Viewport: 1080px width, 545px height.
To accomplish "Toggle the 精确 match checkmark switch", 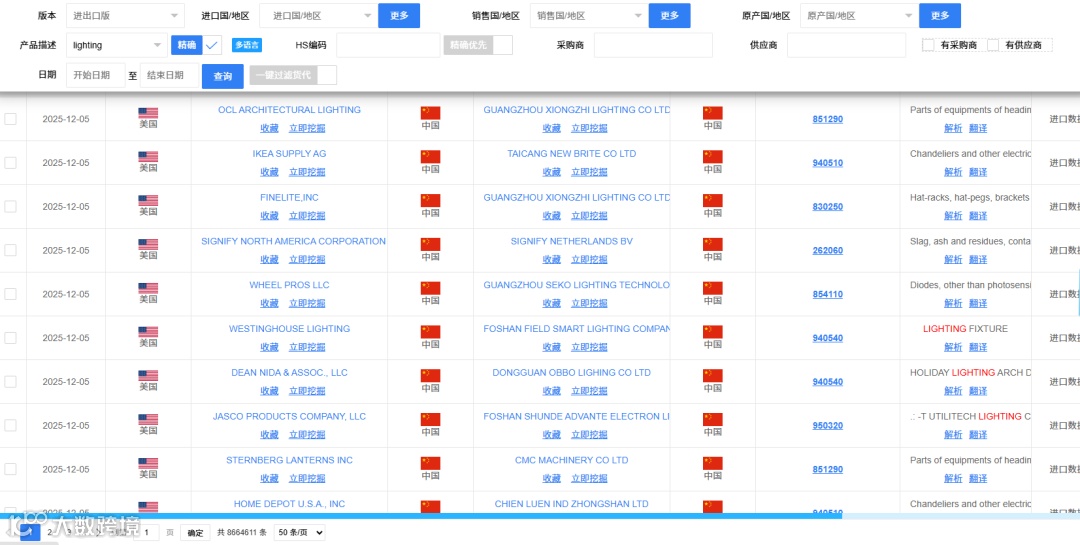I will click(196, 45).
